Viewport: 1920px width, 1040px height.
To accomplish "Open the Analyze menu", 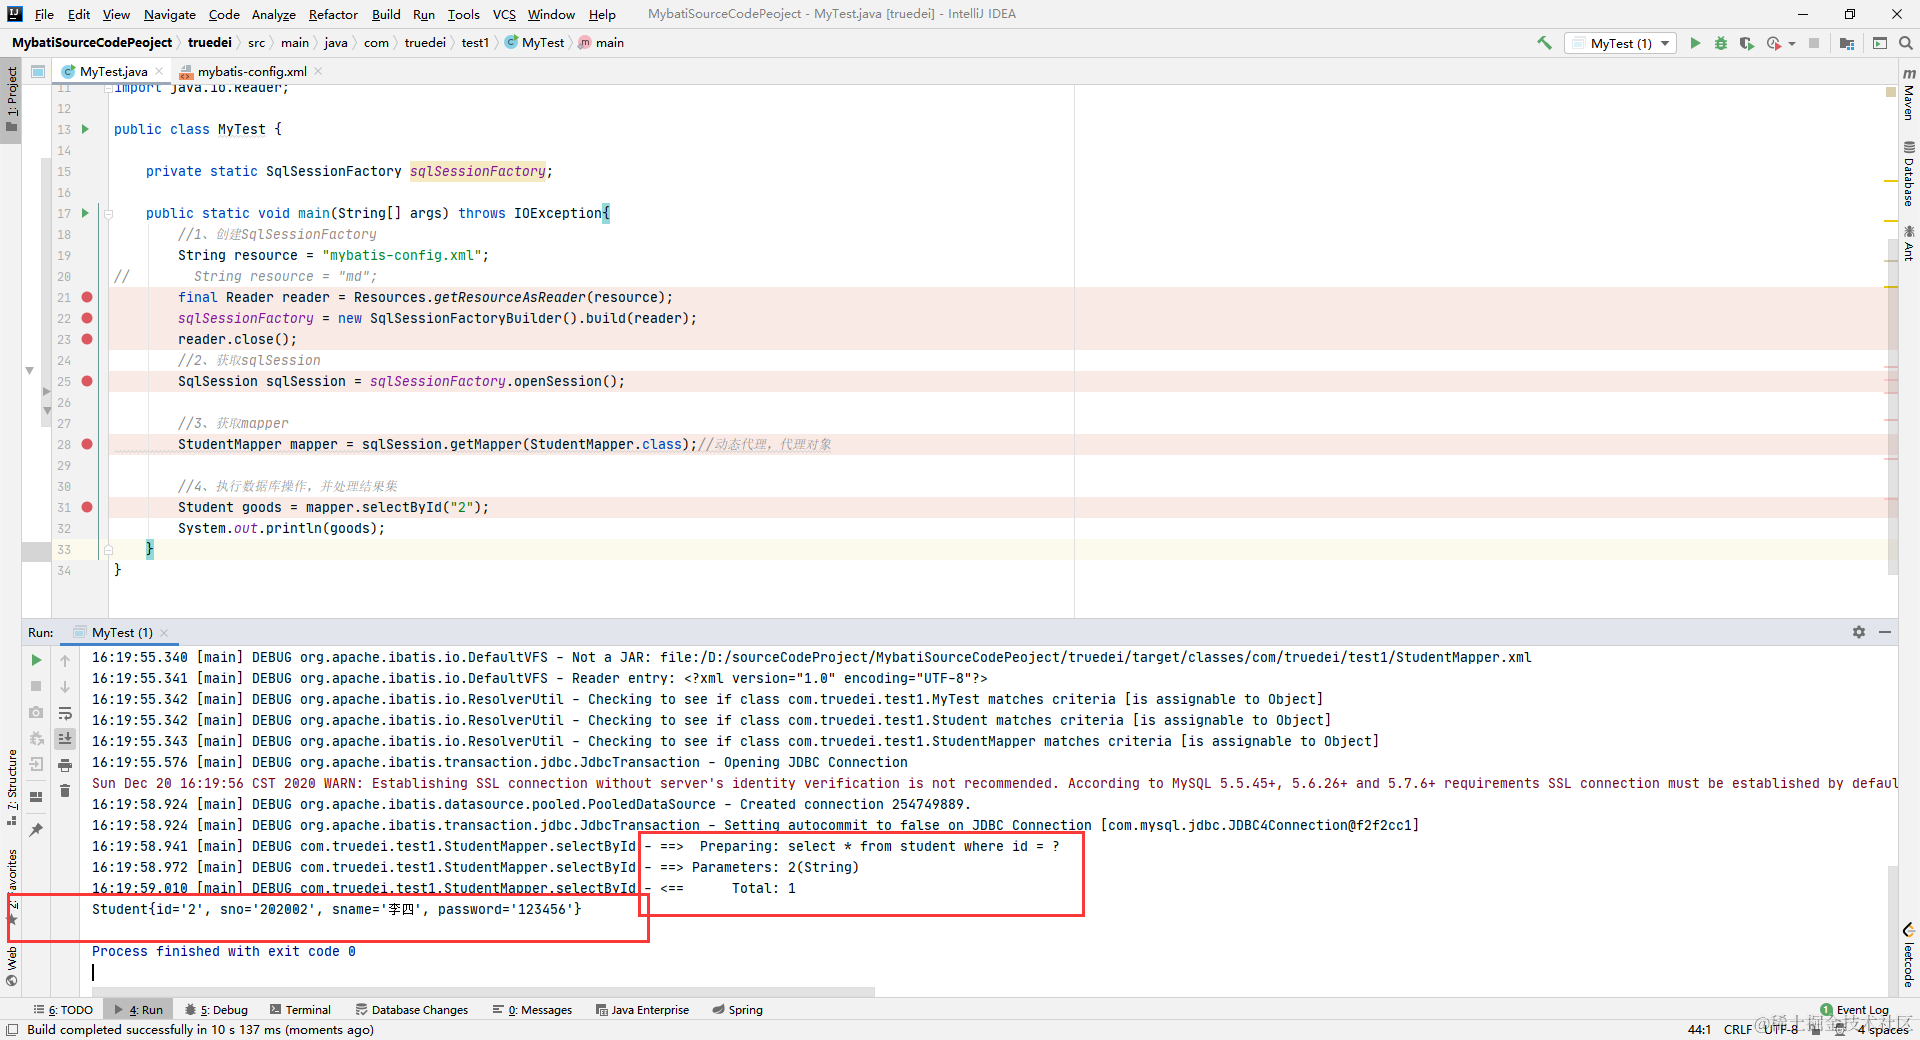I will coord(273,14).
